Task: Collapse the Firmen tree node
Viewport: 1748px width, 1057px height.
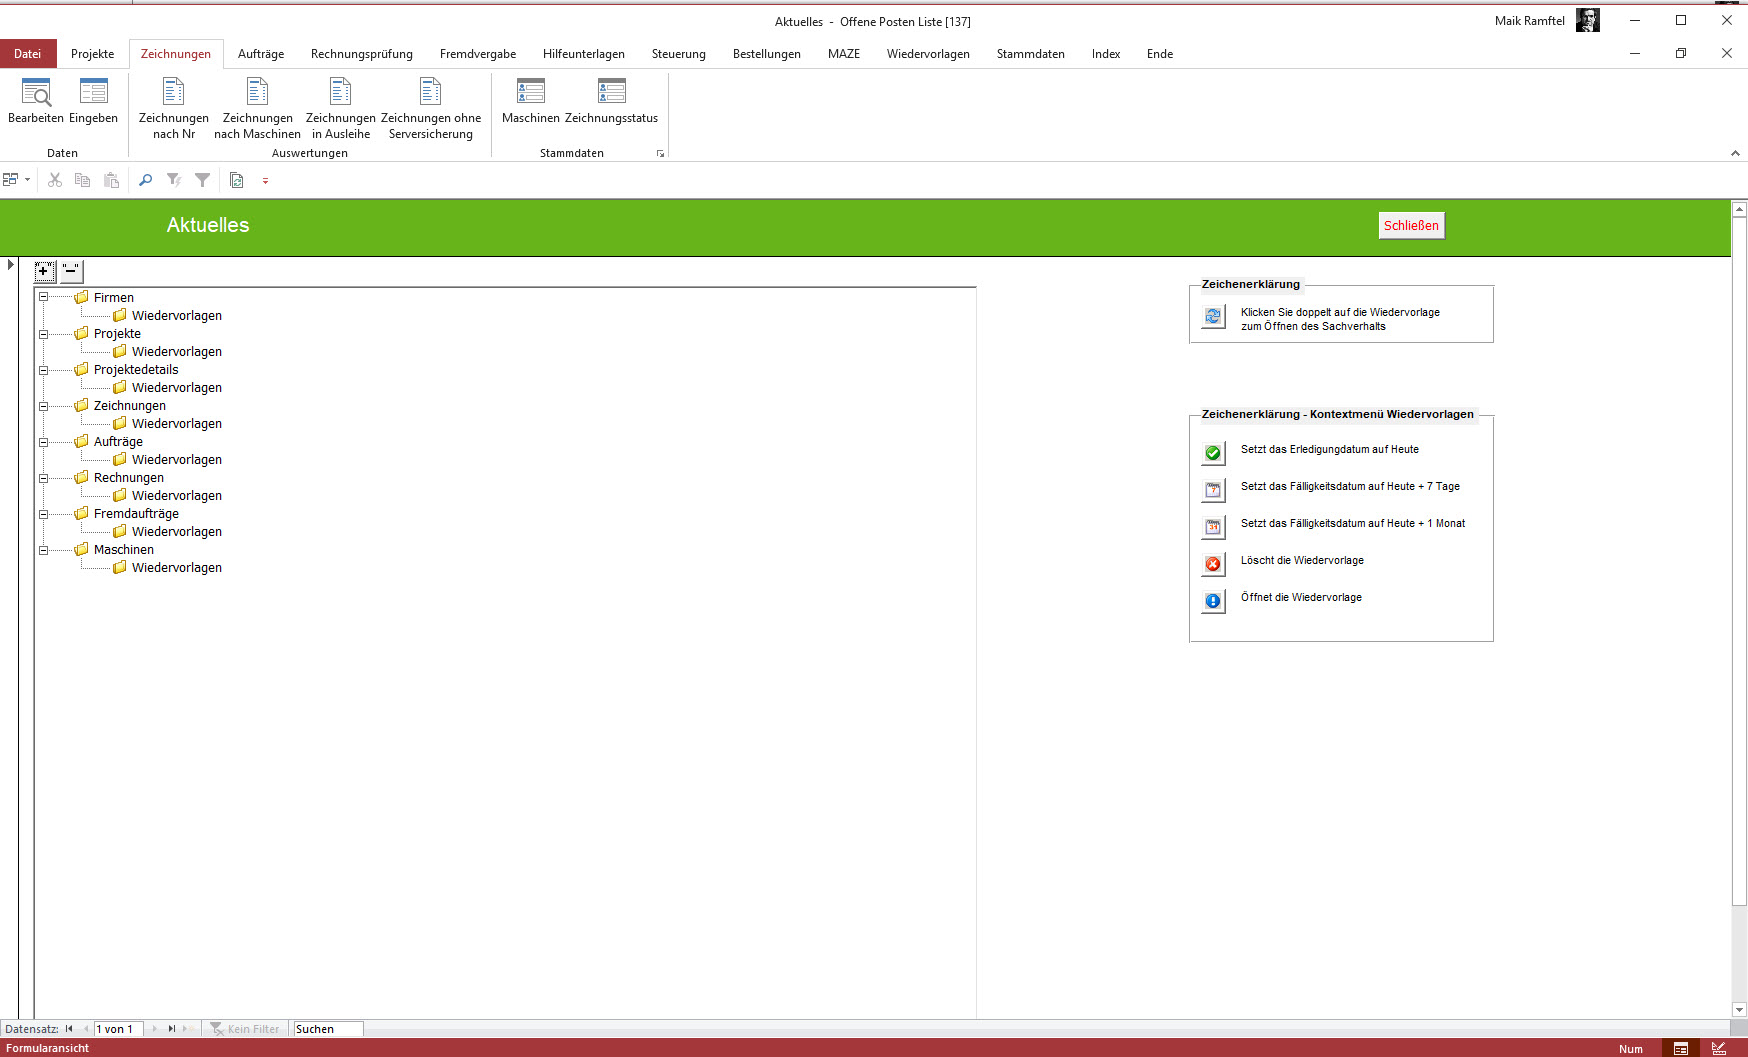Action: [44, 297]
